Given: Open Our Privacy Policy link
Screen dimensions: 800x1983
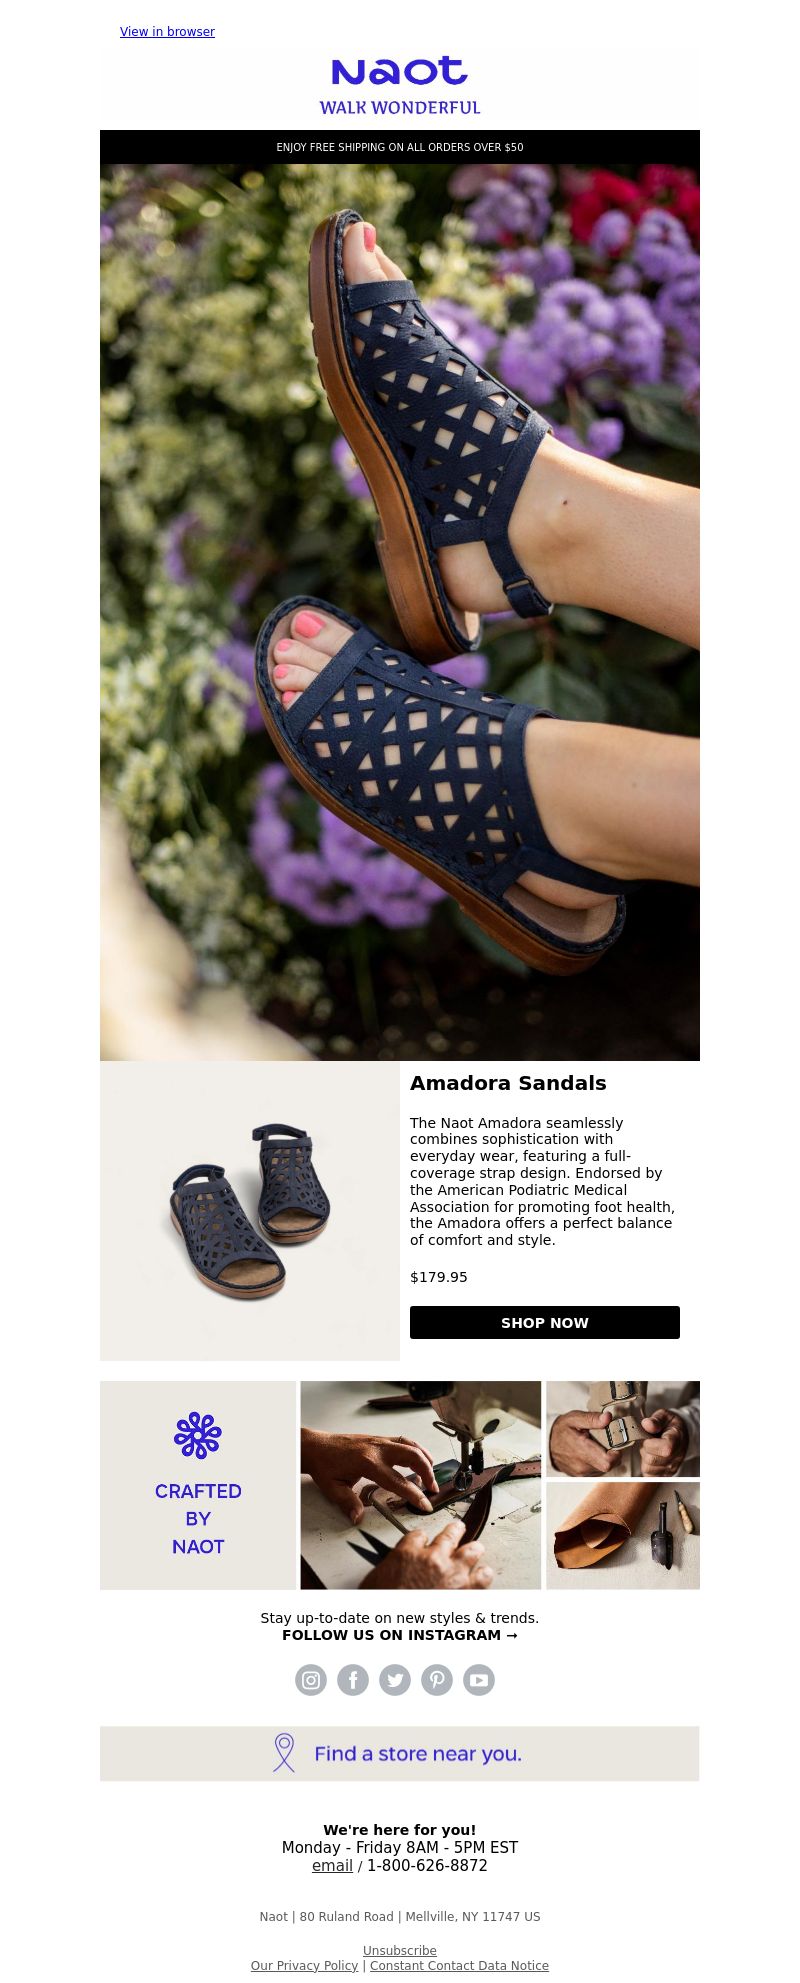Looking at the screenshot, I should [304, 1966].
